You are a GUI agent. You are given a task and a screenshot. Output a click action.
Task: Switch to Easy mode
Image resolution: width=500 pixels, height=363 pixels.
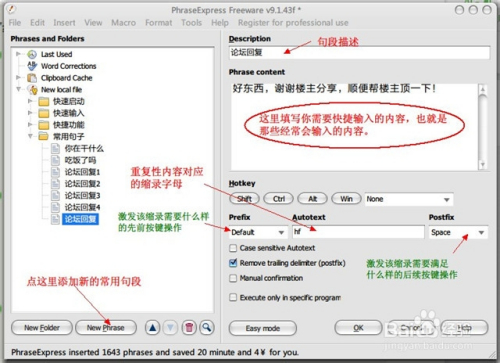(263, 328)
